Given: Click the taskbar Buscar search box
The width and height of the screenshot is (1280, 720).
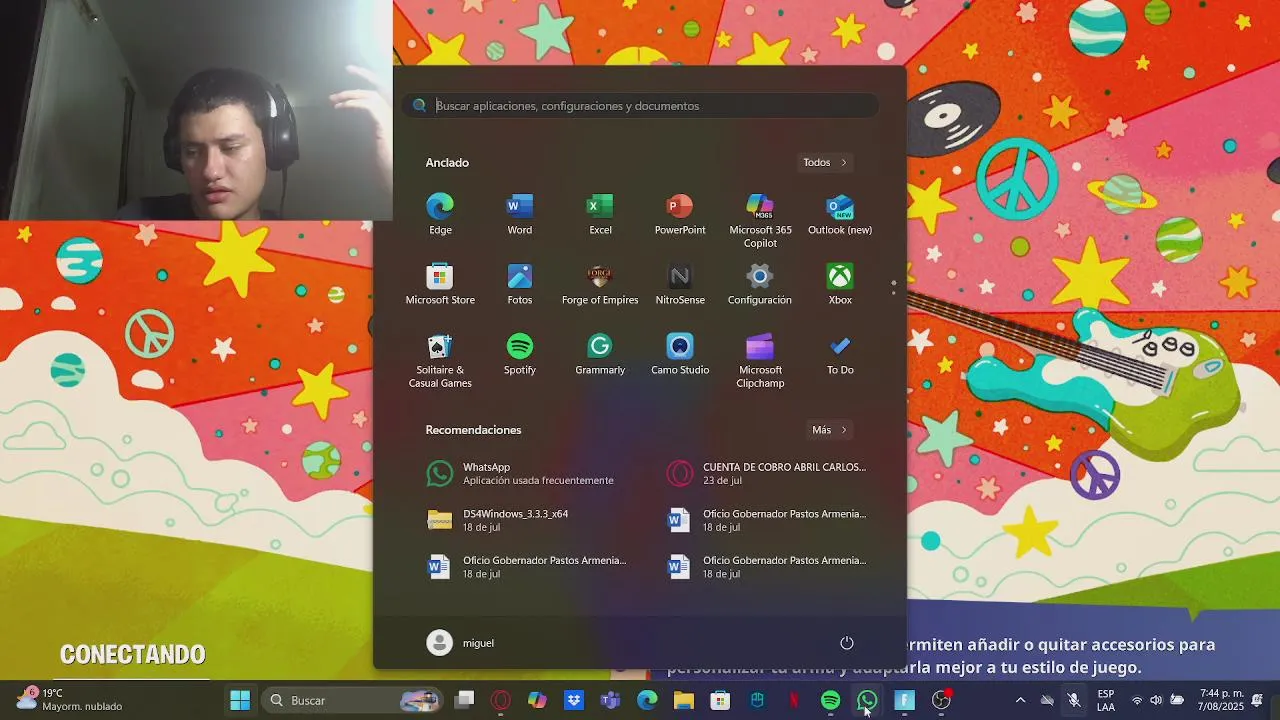Looking at the screenshot, I should click(354, 700).
